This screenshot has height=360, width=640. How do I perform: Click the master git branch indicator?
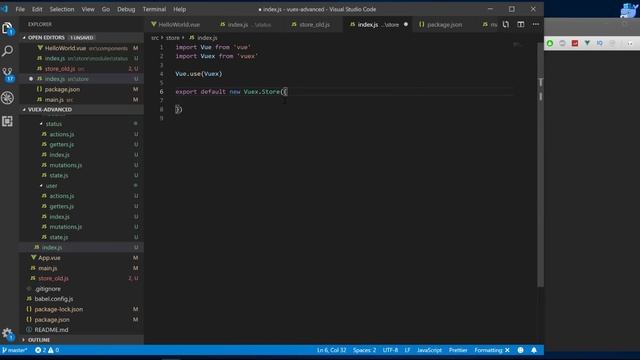15,350
